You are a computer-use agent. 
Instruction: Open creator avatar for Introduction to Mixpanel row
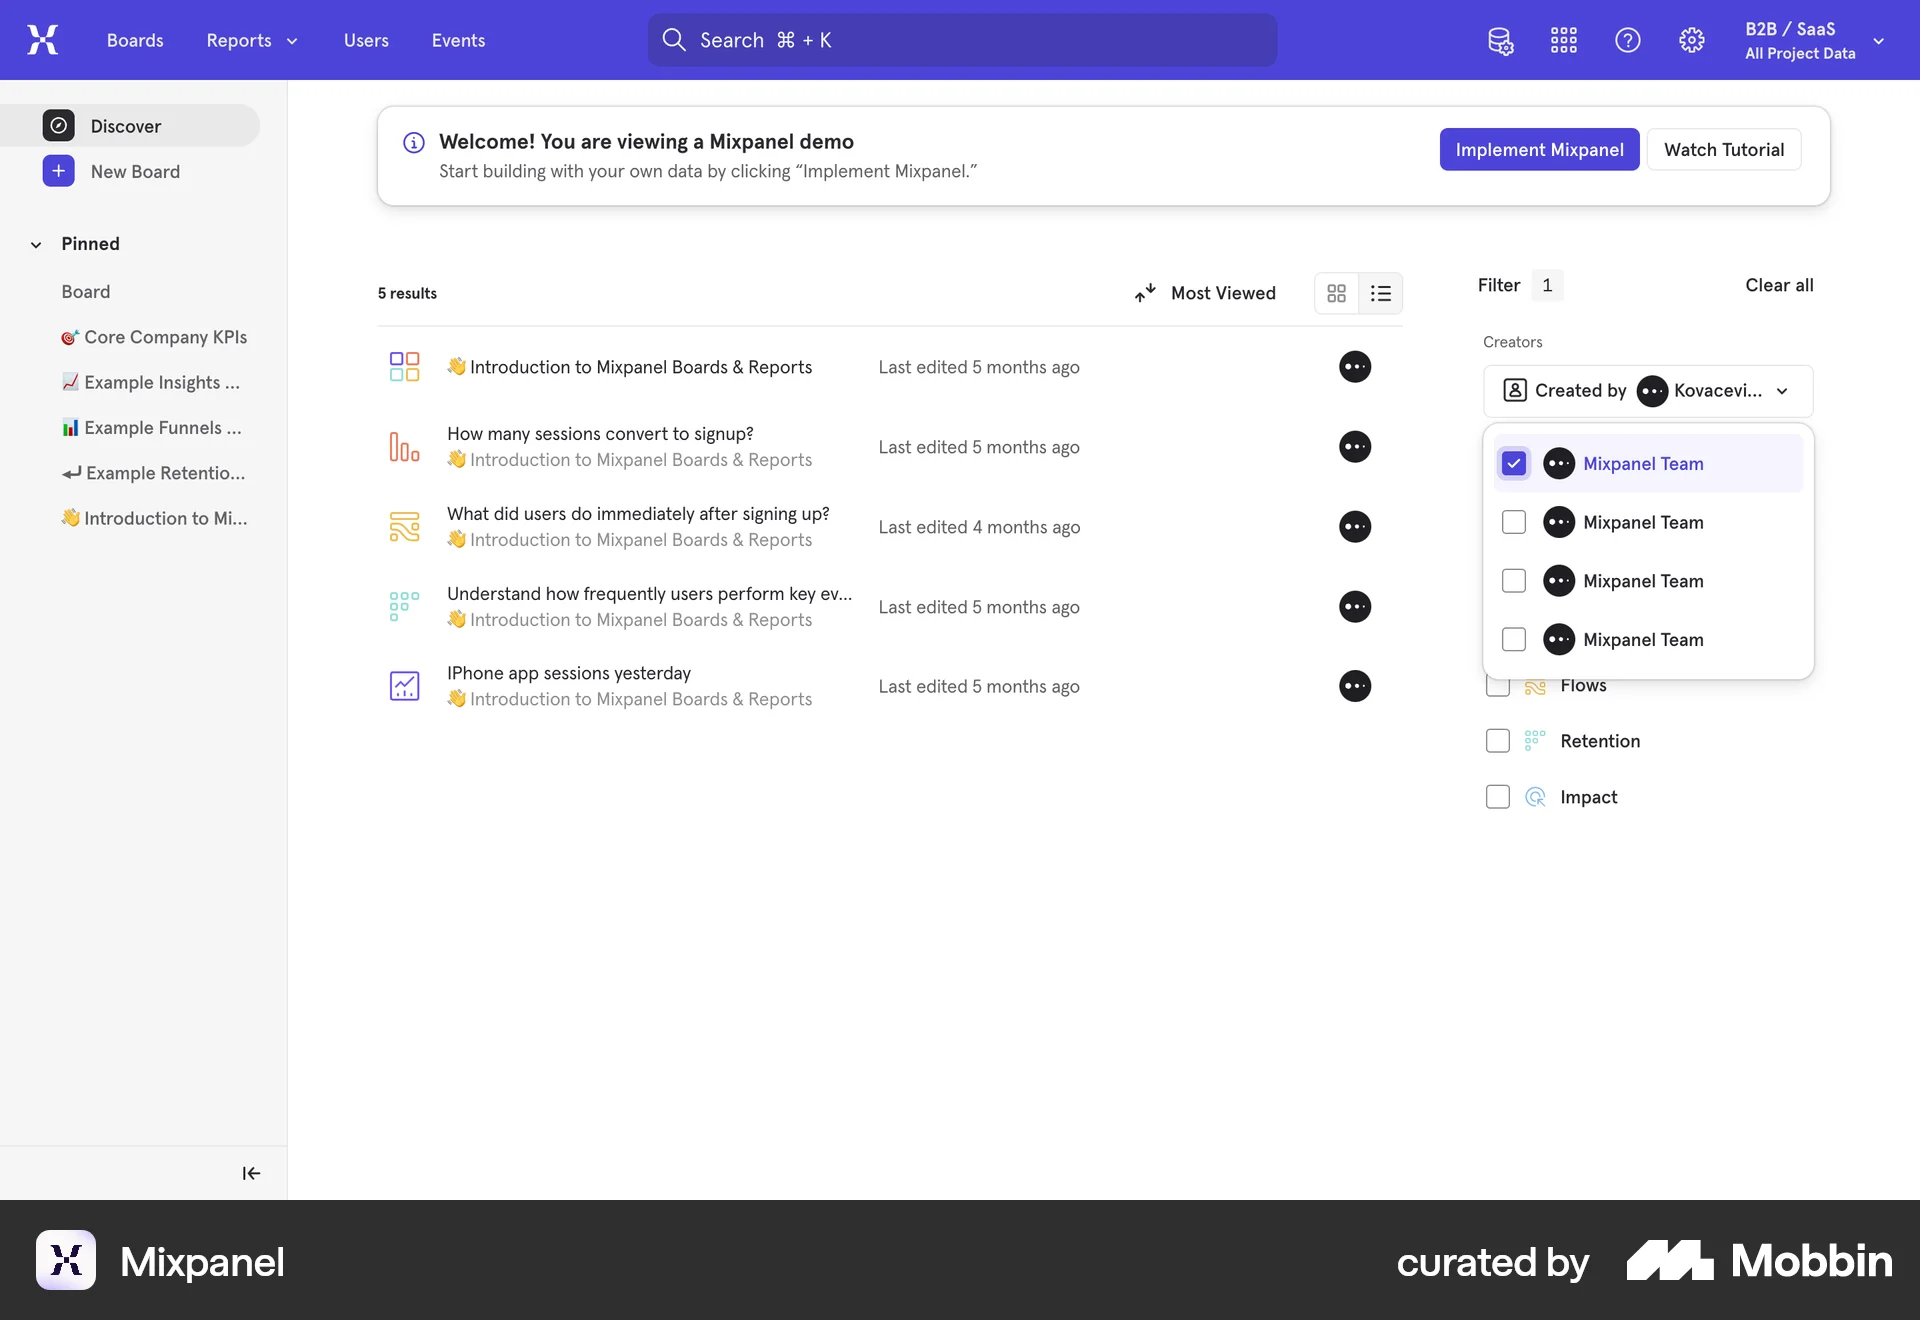tap(1355, 367)
